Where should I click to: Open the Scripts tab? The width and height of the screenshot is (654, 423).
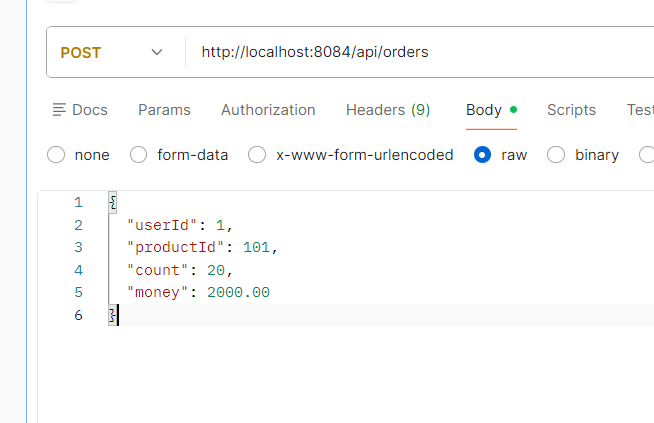click(571, 110)
